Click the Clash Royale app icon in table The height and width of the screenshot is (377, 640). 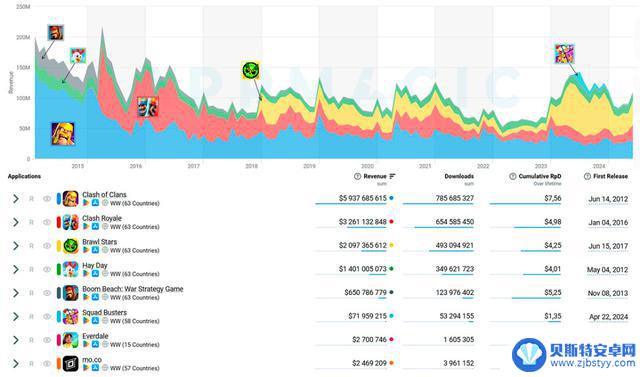70,222
